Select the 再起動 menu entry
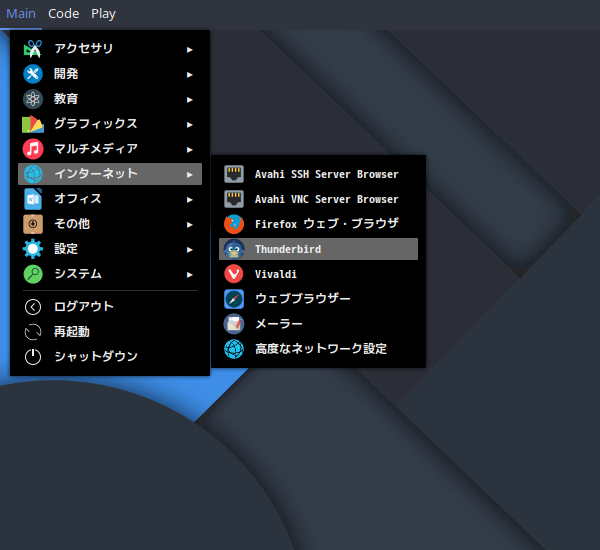 click(110, 332)
